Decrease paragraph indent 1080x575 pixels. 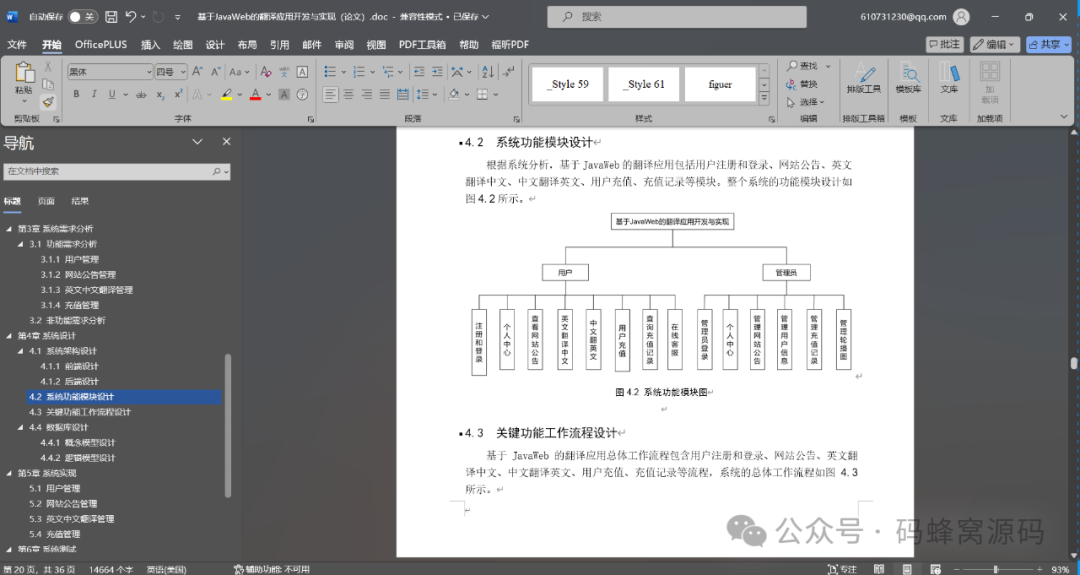(x=419, y=72)
